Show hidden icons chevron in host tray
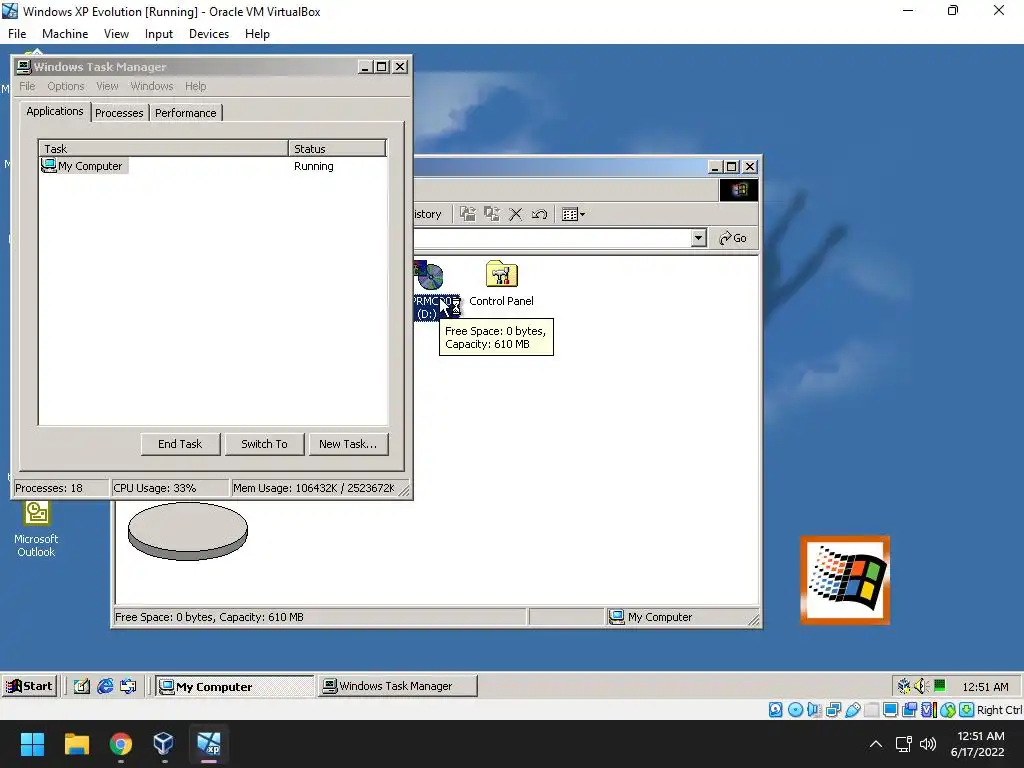The width and height of the screenshot is (1024, 768). 876,744
